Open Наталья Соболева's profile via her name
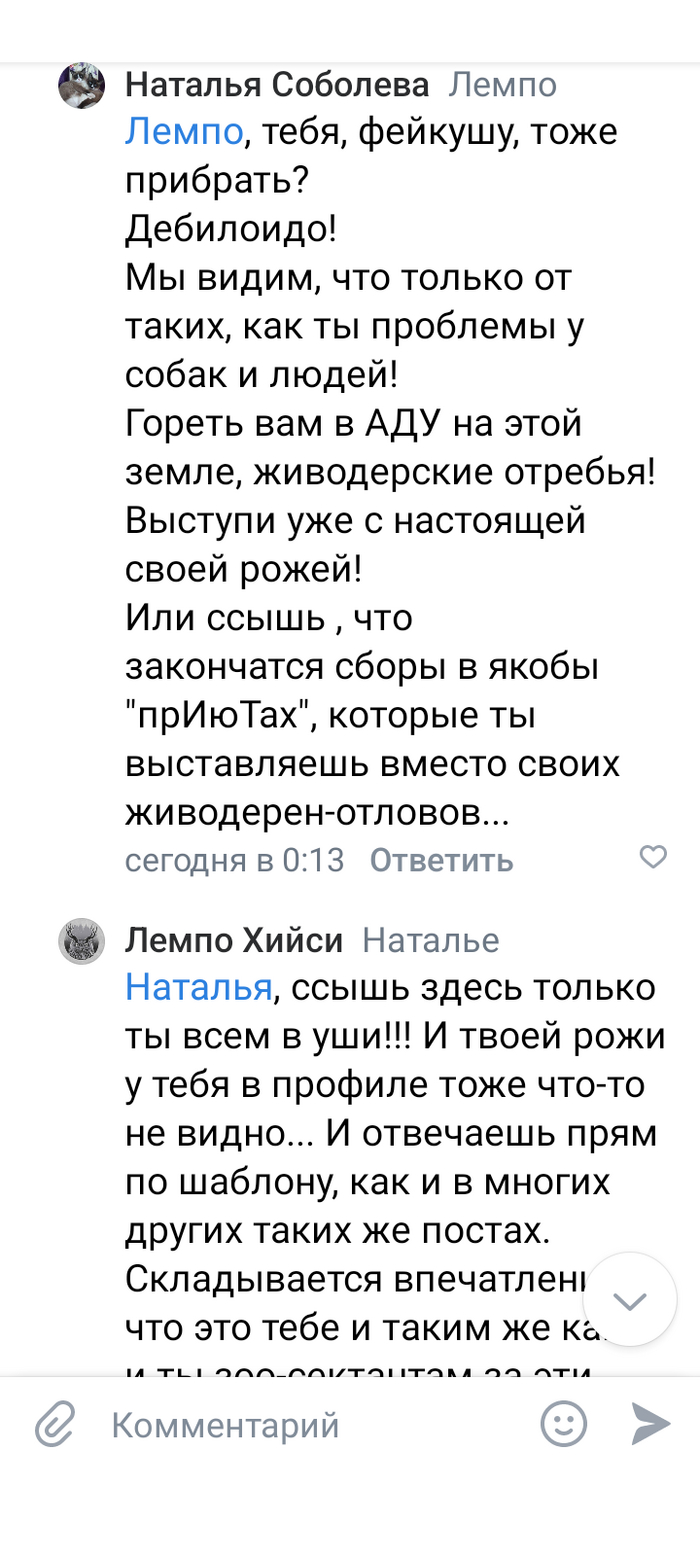The height and width of the screenshot is (1556, 700). pos(276,86)
